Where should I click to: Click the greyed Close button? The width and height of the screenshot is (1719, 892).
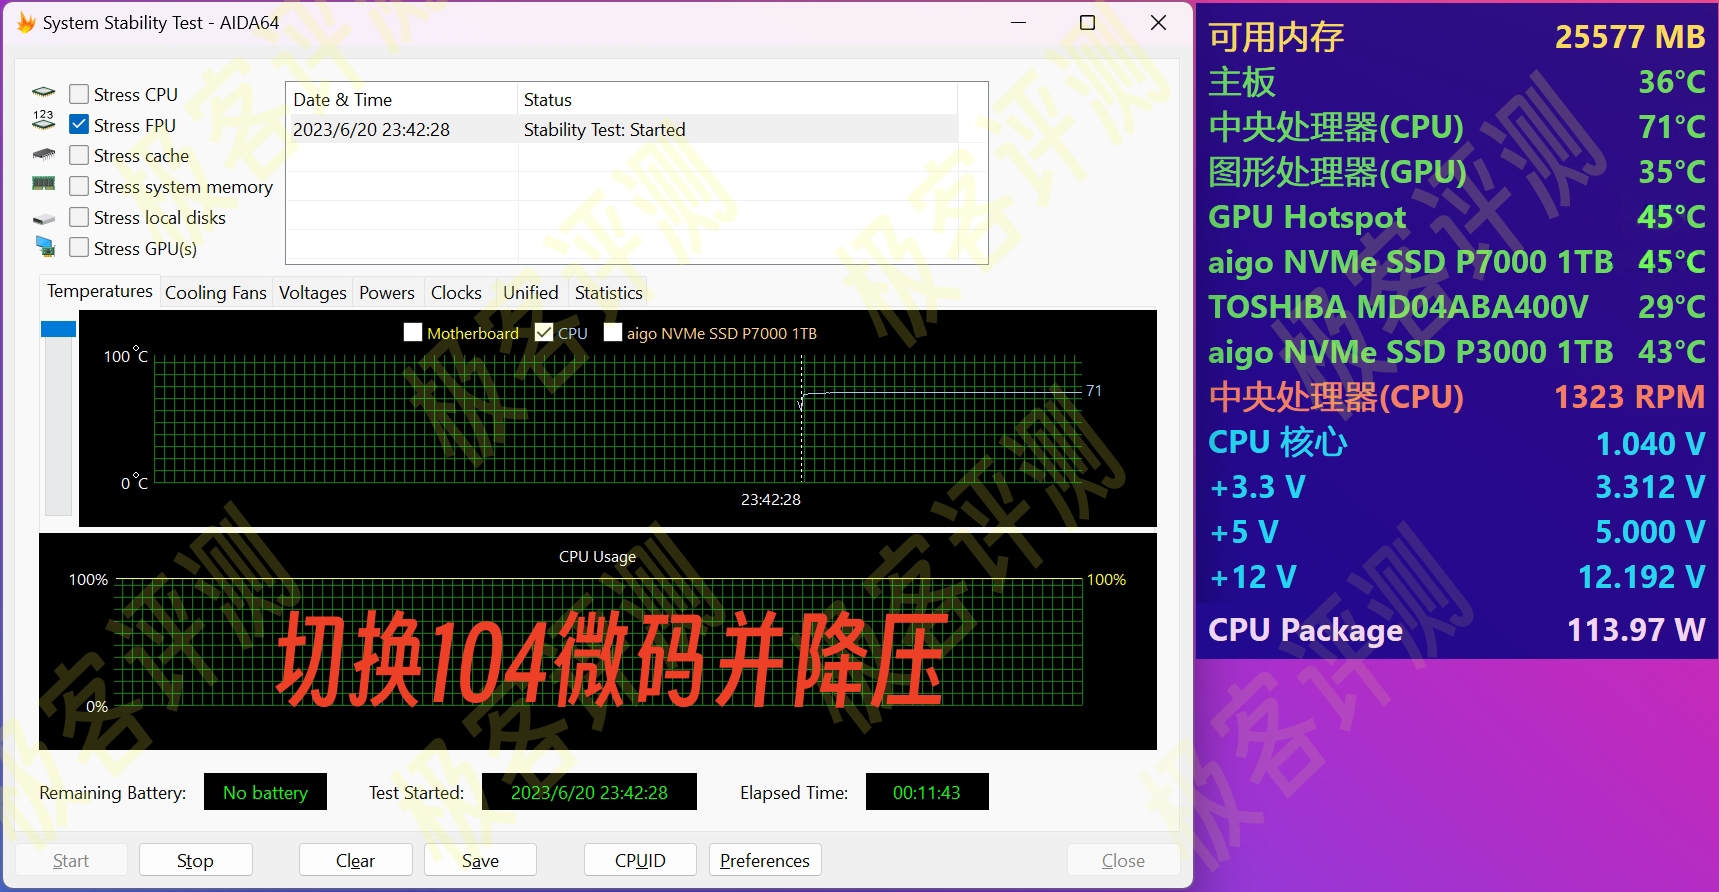click(x=1123, y=860)
